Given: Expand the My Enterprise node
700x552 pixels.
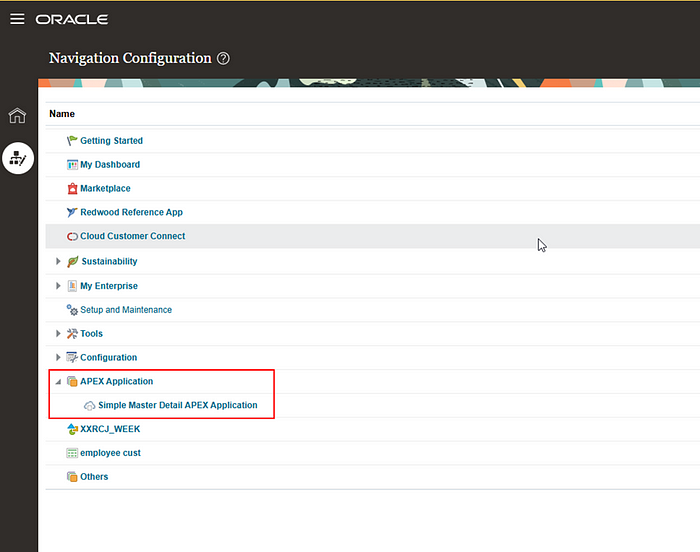Looking at the screenshot, I should point(58,286).
